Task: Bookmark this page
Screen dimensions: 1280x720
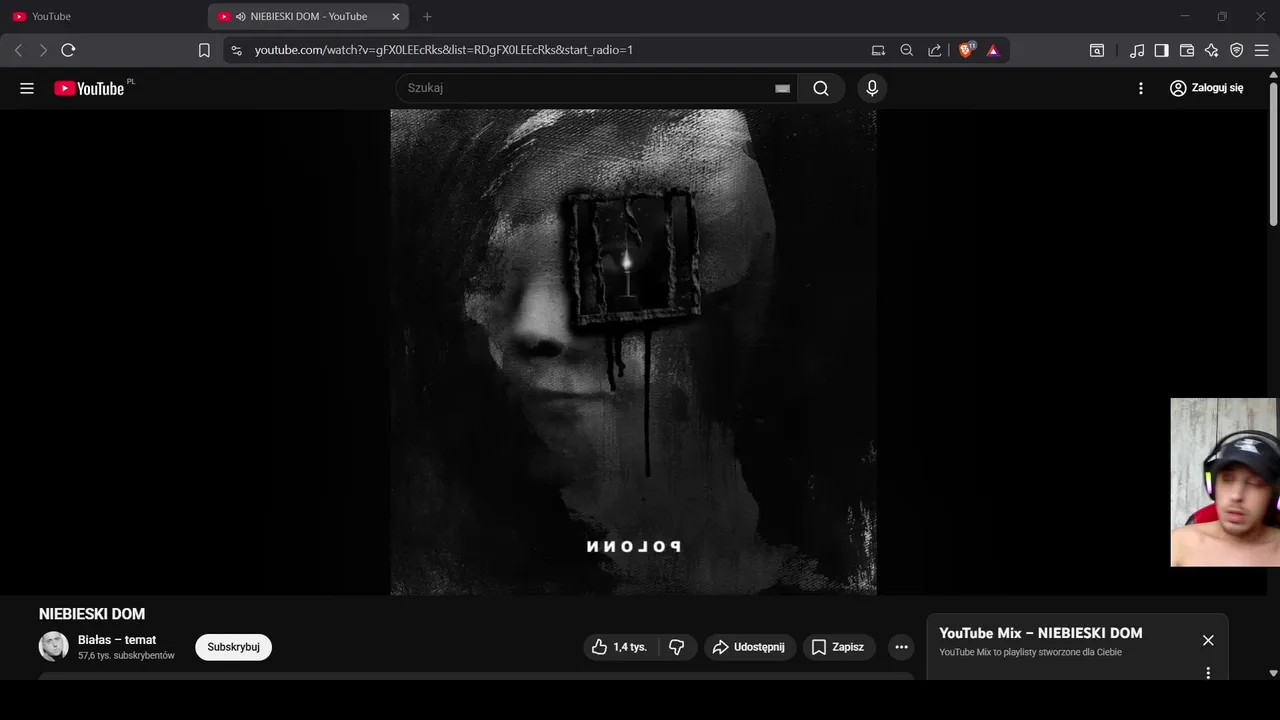Action: click(x=204, y=50)
